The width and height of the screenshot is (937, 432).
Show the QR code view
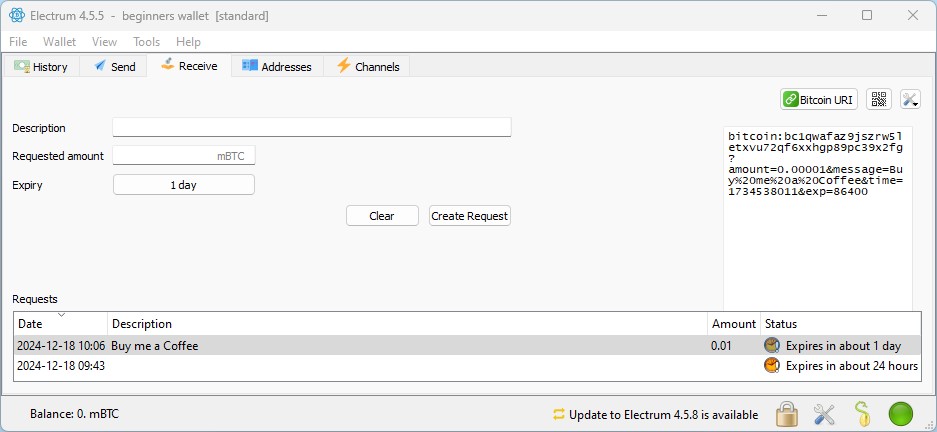tap(878, 99)
